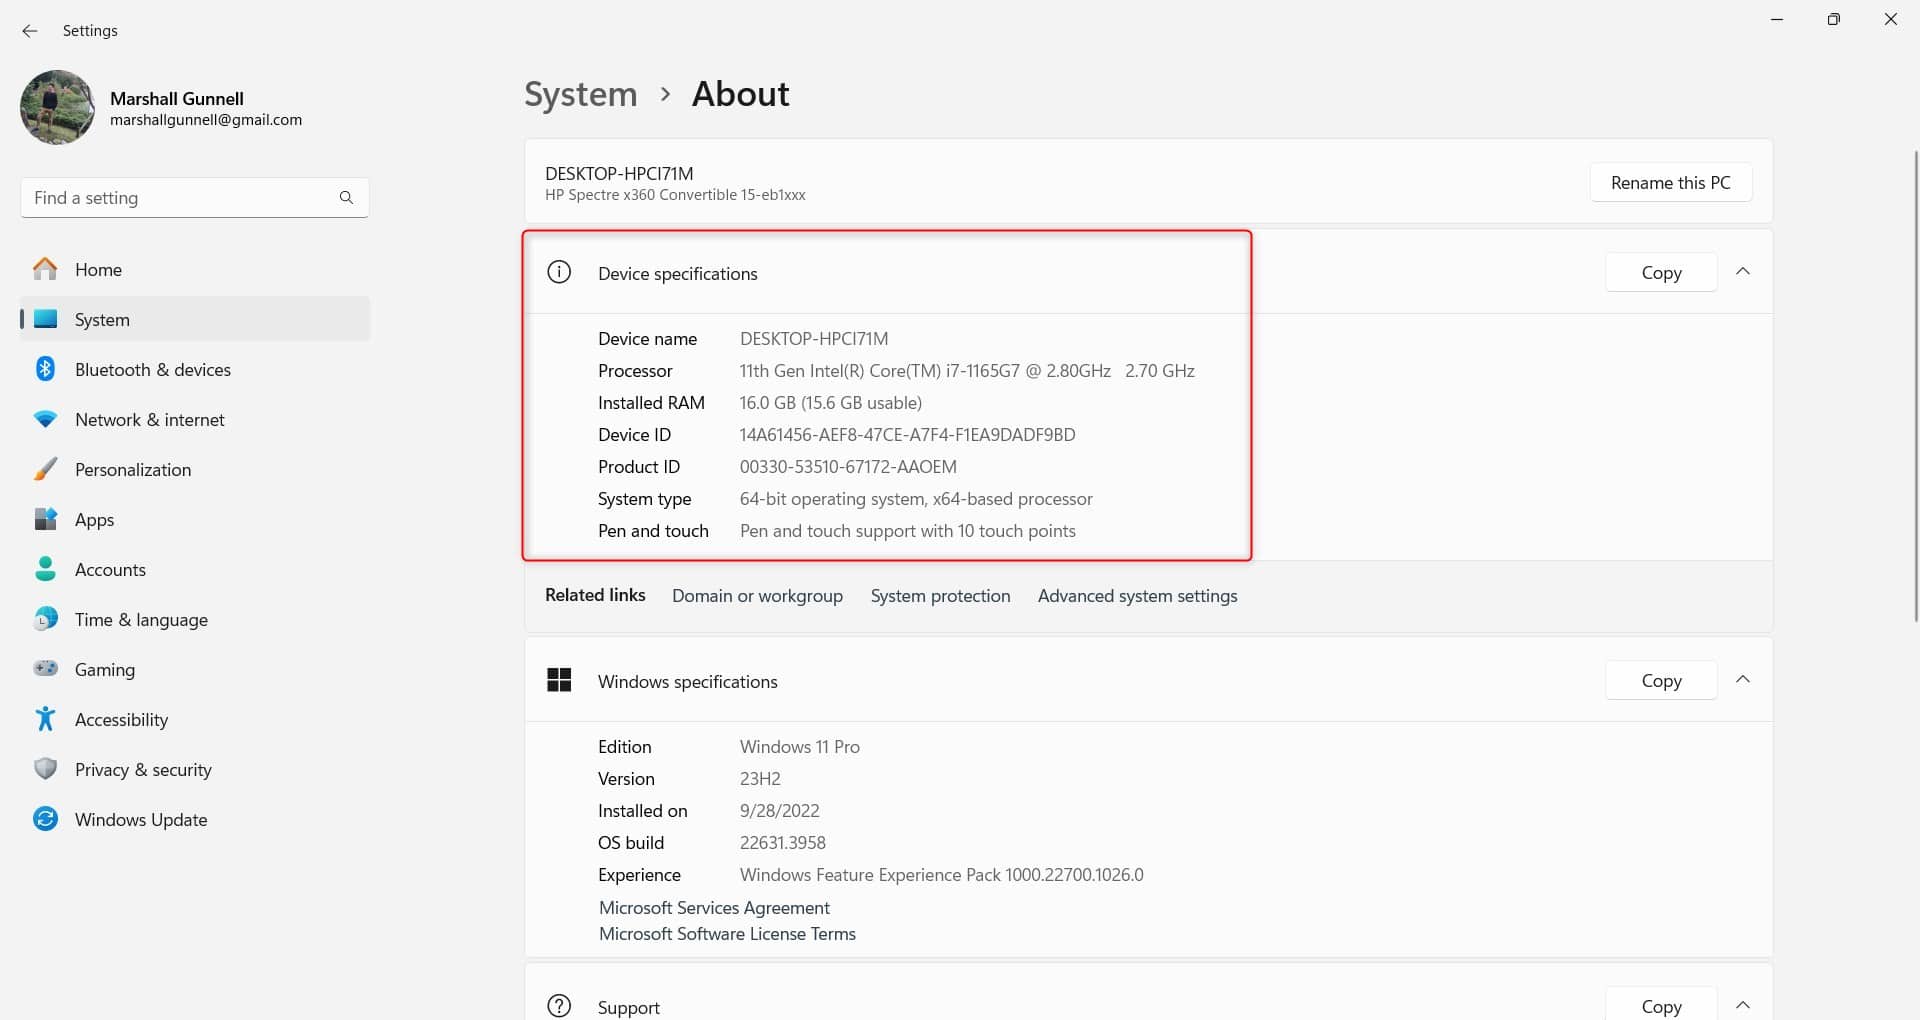The width and height of the screenshot is (1920, 1020).
Task: Open Gaming settings
Action: [x=195, y=669]
